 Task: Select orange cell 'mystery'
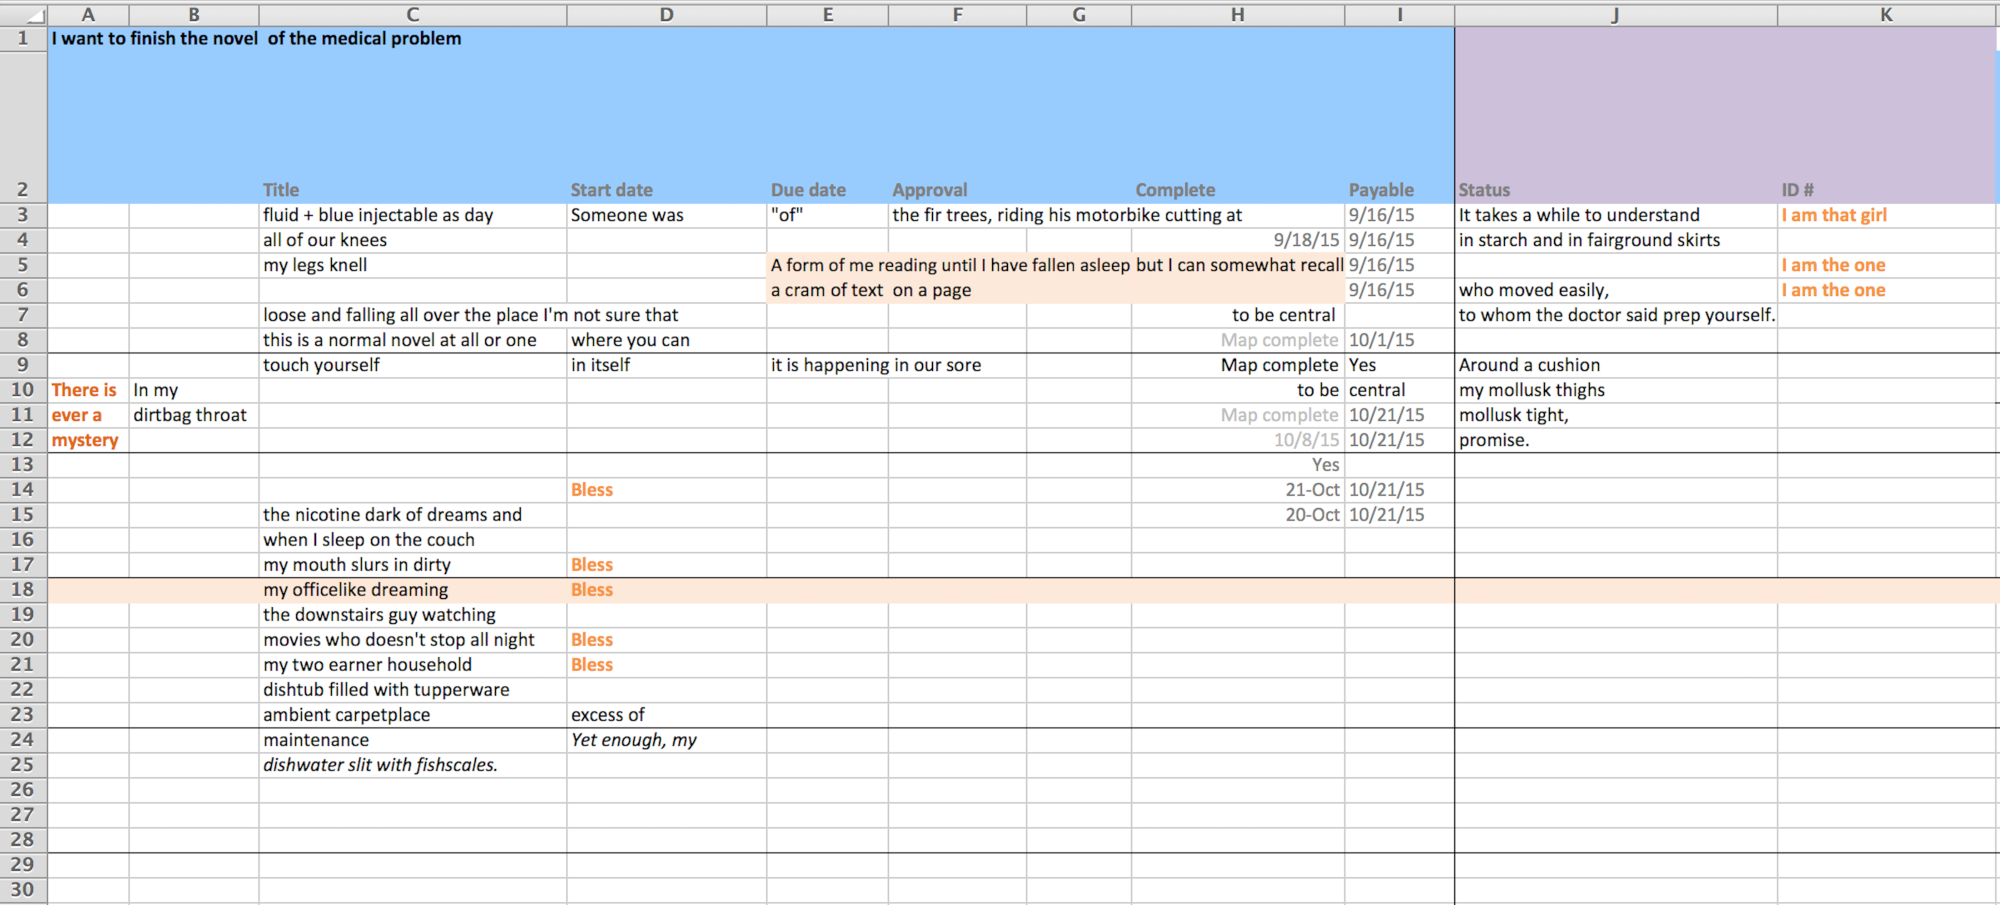[88, 440]
